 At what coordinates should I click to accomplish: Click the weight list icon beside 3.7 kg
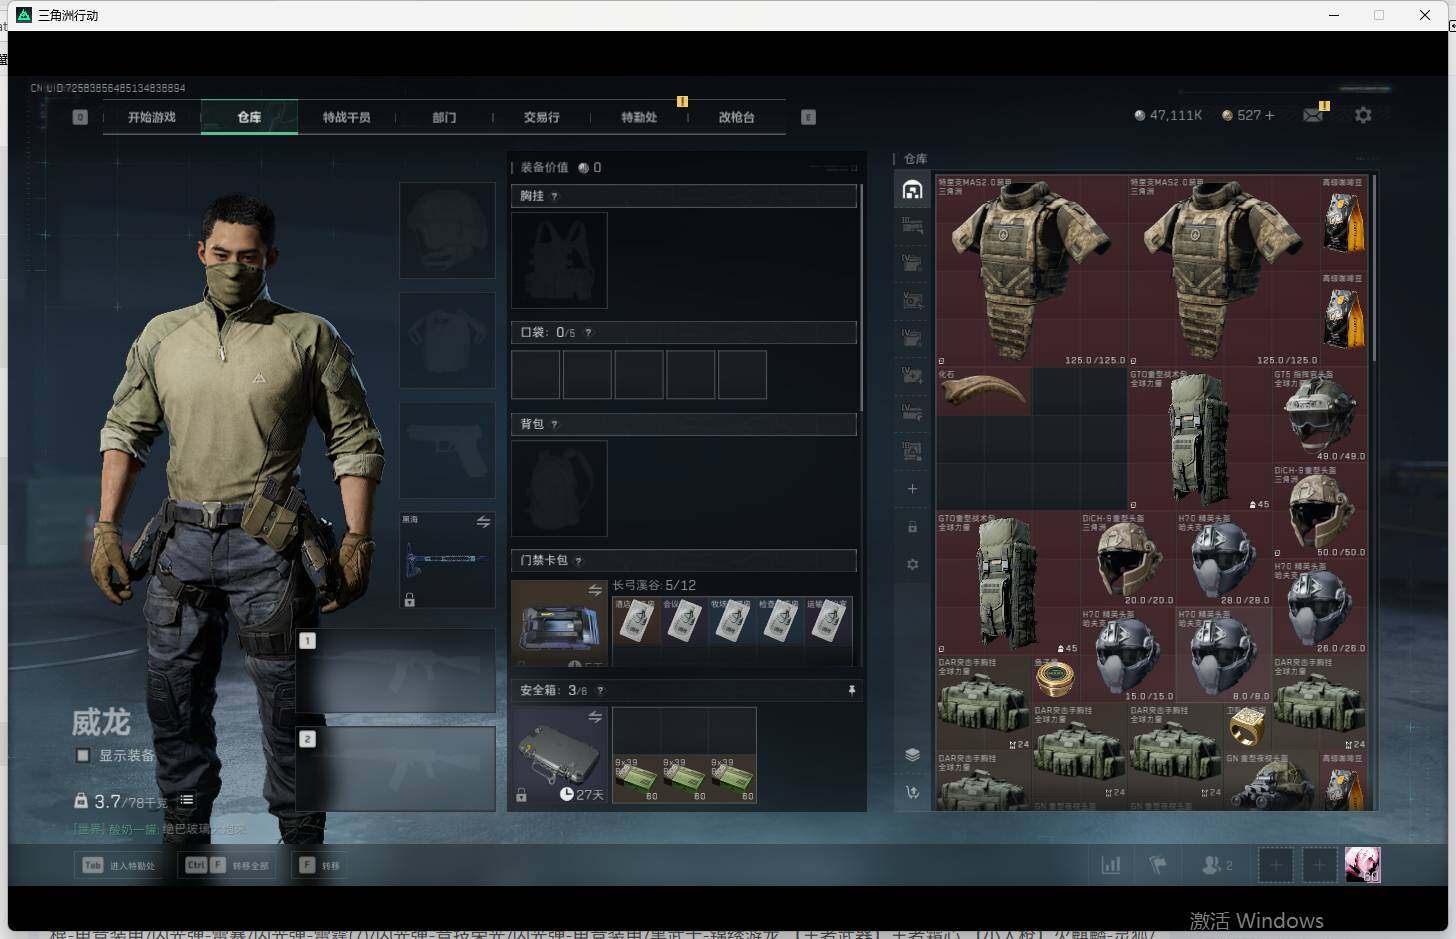(x=187, y=800)
